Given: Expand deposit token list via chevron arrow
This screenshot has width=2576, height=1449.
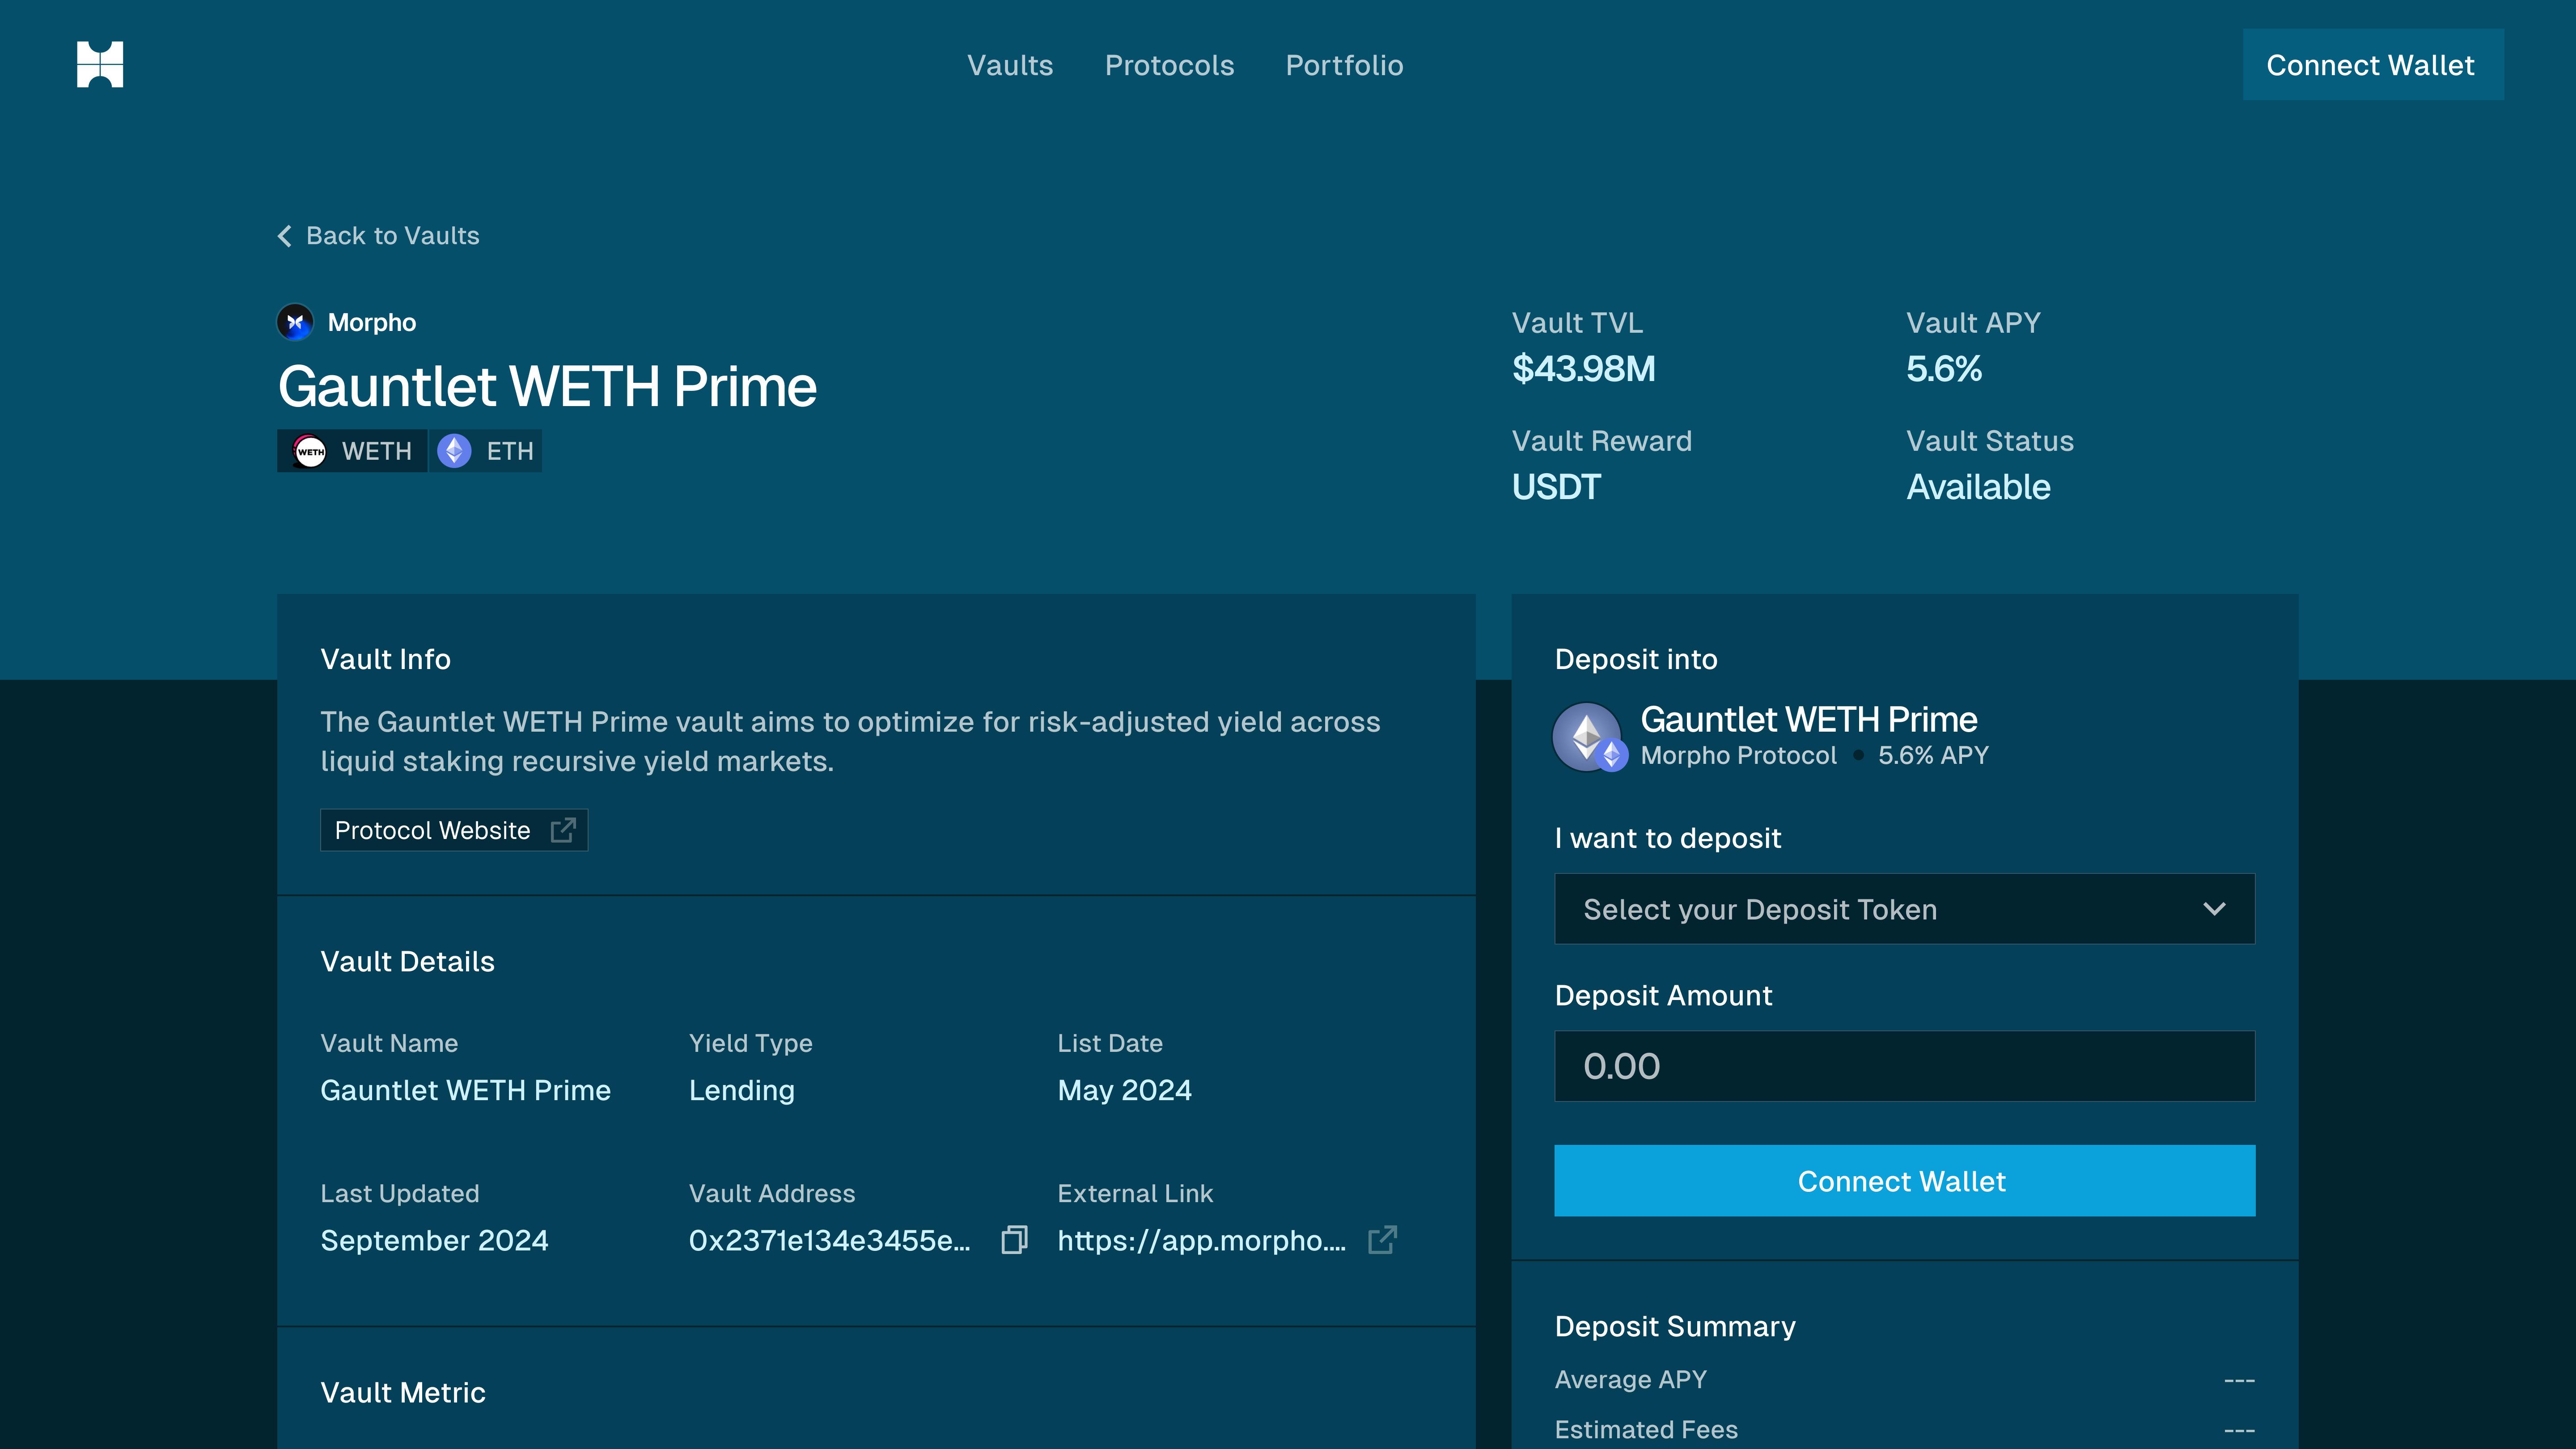Looking at the screenshot, I should (x=2214, y=909).
